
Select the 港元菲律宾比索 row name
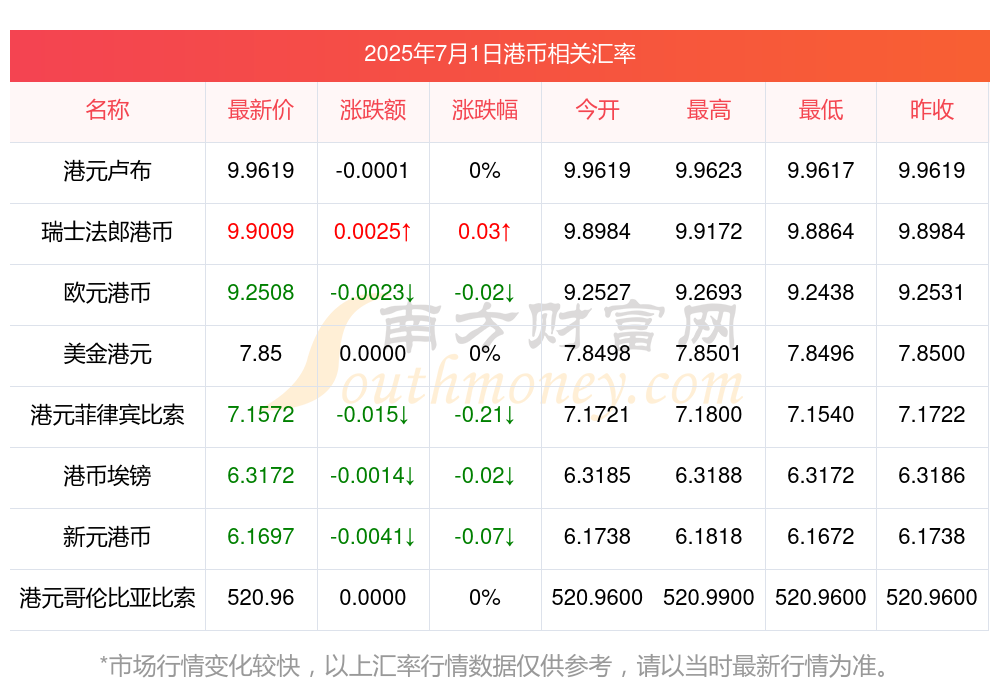point(107,415)
